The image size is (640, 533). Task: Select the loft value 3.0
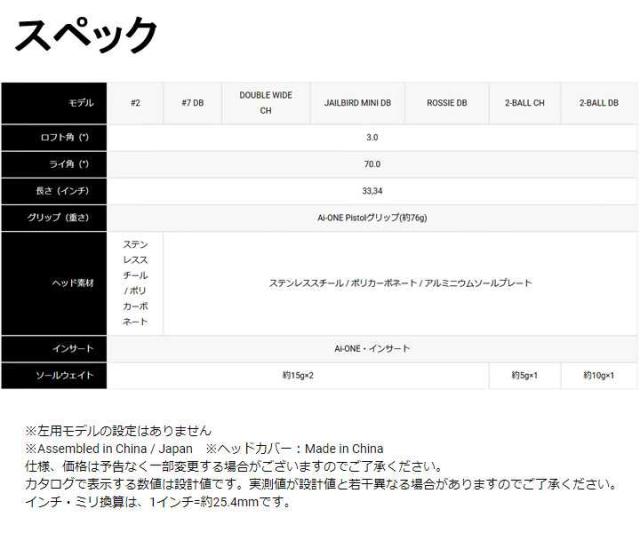tap(372, 138)
